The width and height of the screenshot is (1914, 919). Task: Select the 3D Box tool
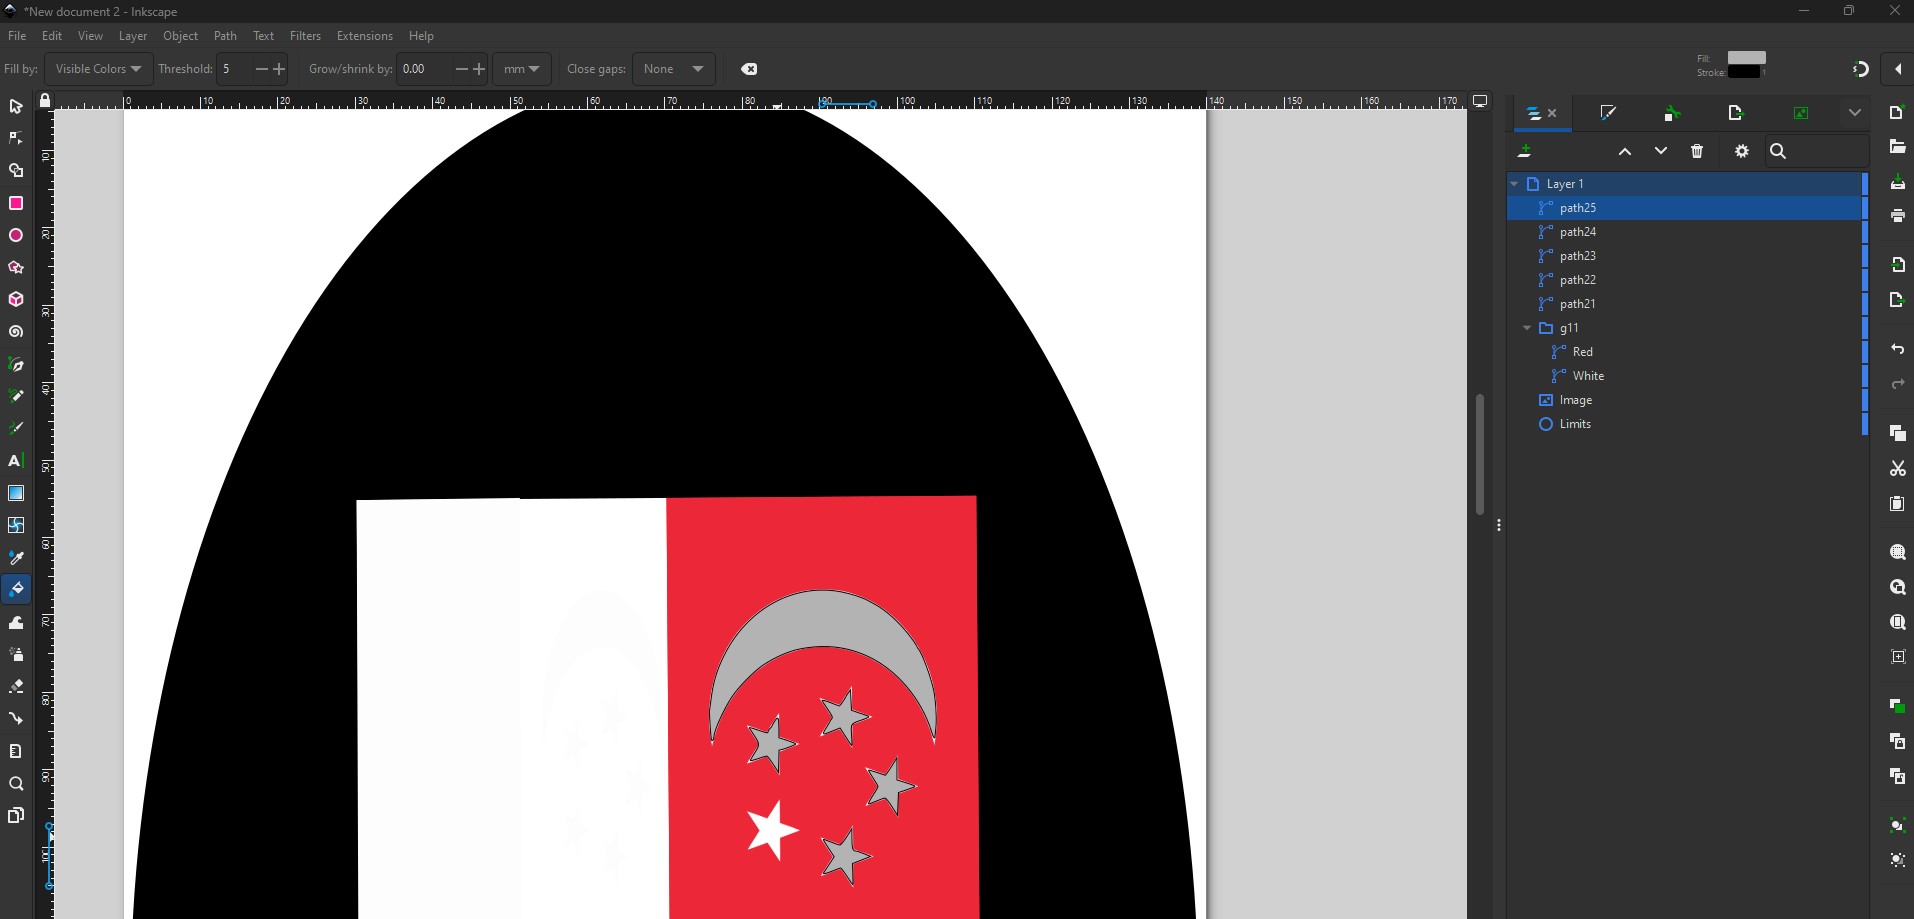[16, 300]
